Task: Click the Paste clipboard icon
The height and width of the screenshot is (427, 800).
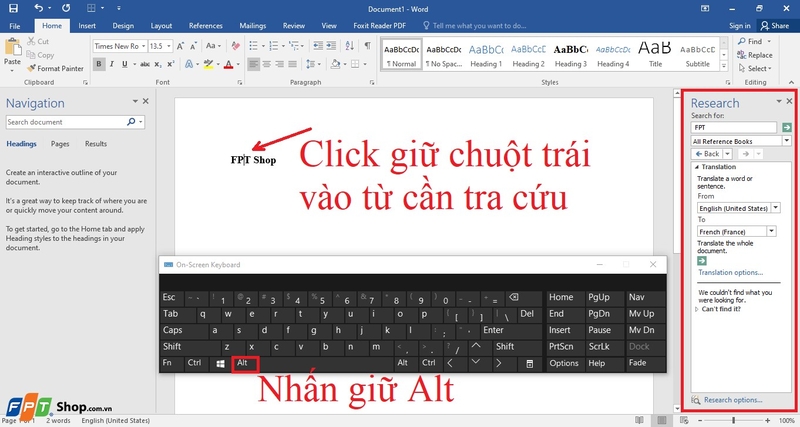Action: tap(12, 48)
